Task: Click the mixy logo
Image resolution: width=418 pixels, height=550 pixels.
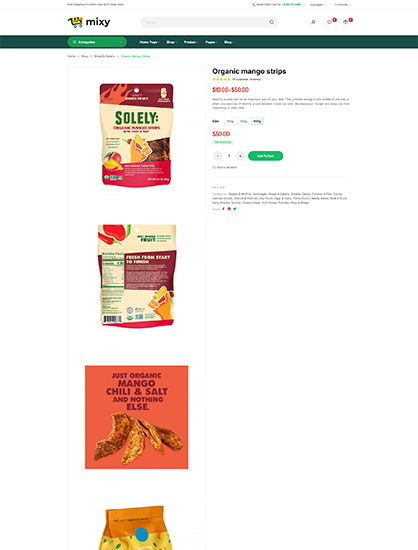Action: coord(89,22)
